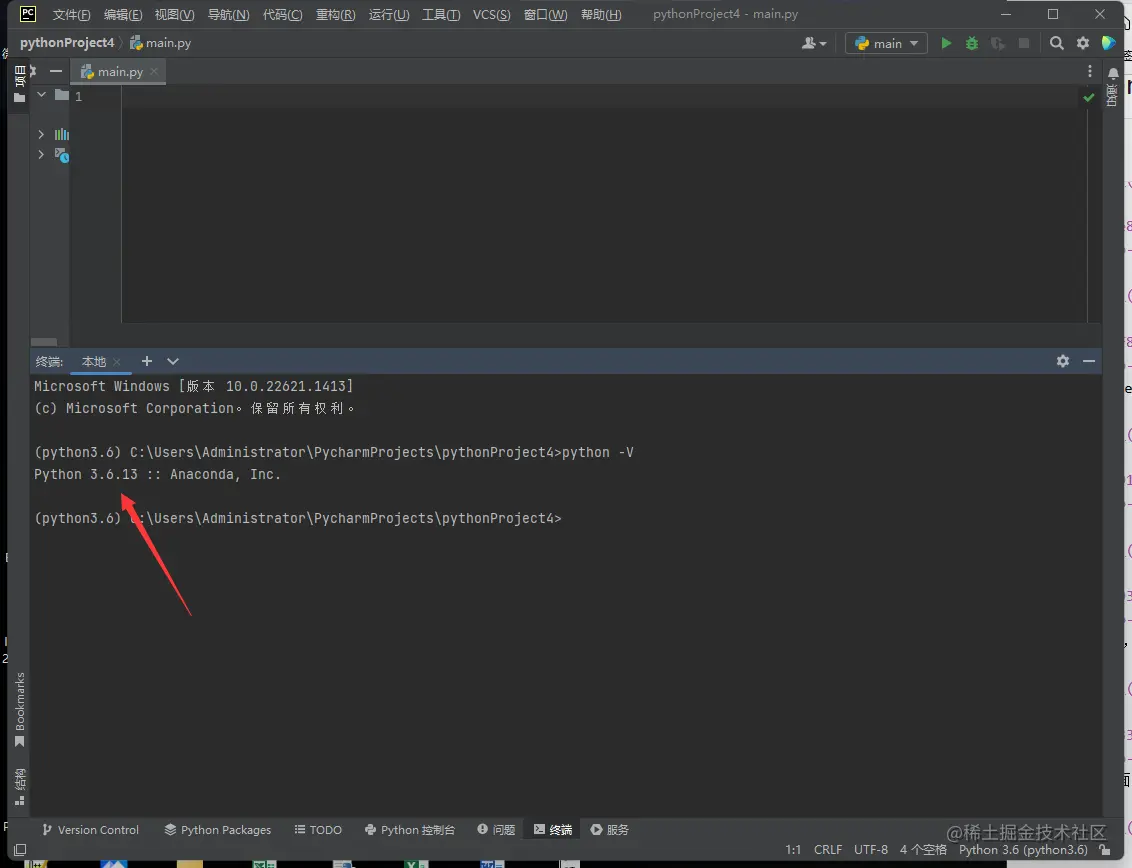Open the Code With Me user icon dropdown

pyautogui.click(x=814, y=43)
